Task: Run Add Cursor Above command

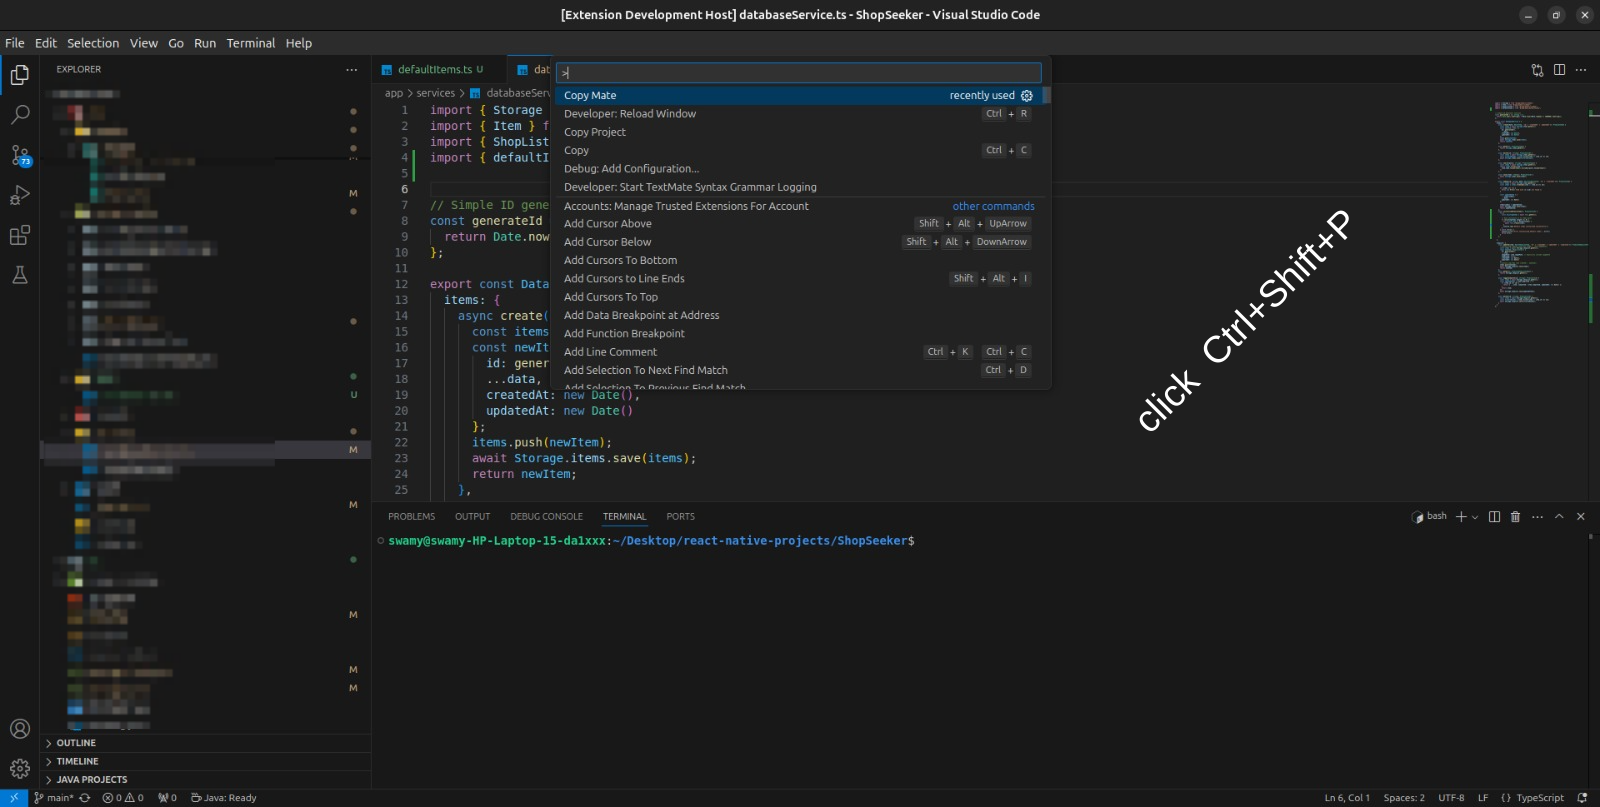Action: point(798,224)
